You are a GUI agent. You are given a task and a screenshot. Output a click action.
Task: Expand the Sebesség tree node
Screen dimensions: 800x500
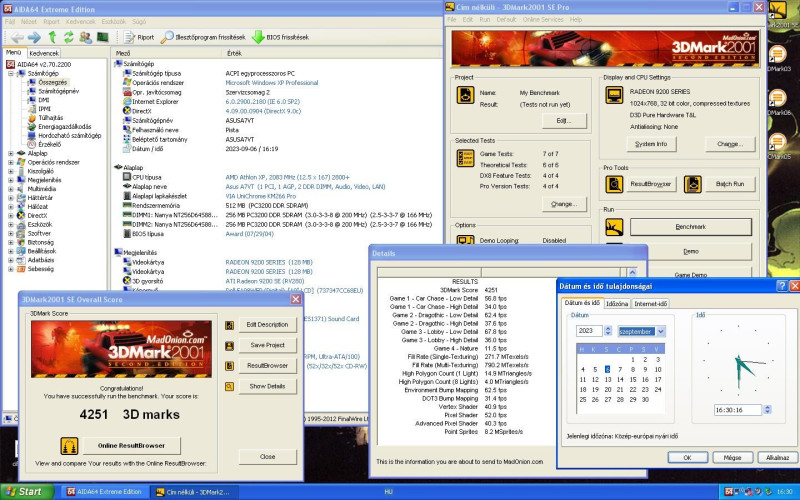[11, 269]
